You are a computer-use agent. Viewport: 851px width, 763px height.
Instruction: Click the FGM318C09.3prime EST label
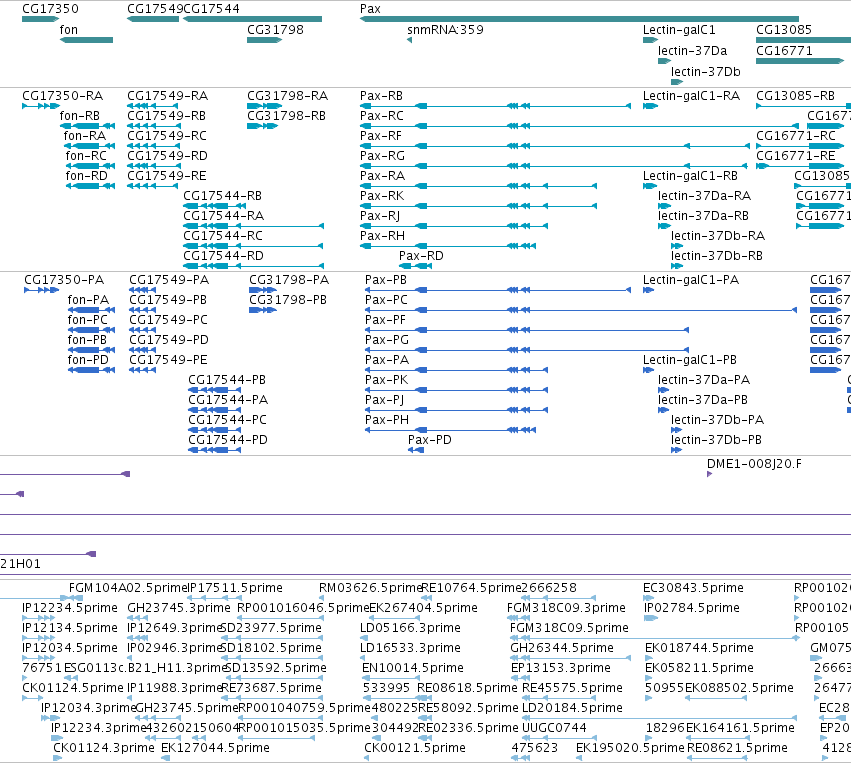point(566,608)
